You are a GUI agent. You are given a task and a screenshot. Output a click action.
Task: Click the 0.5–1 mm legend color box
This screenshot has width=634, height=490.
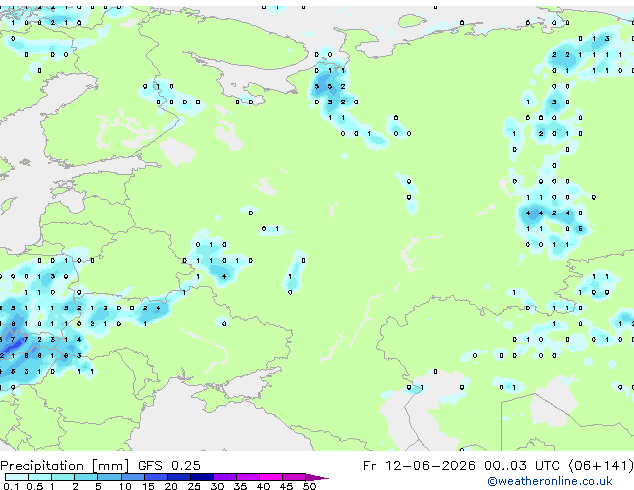click(40, 477)
